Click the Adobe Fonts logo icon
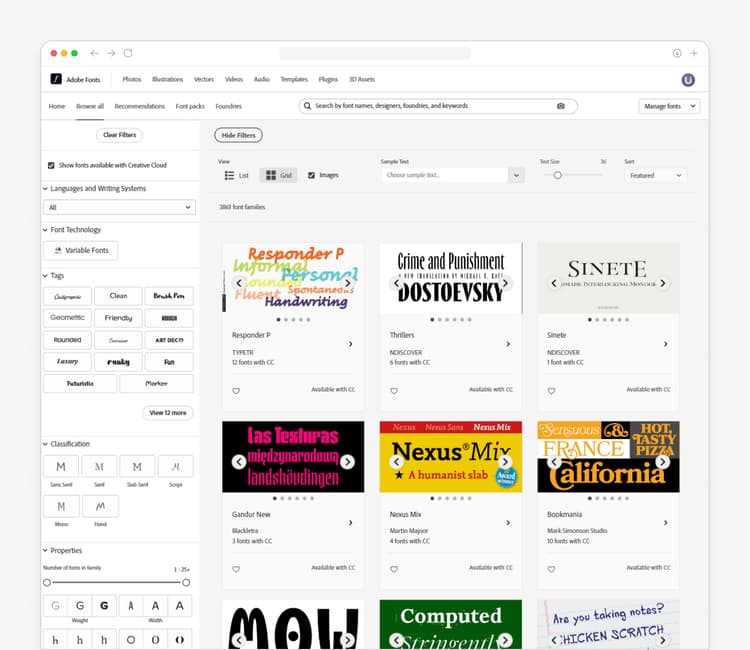 click(56, 79)
